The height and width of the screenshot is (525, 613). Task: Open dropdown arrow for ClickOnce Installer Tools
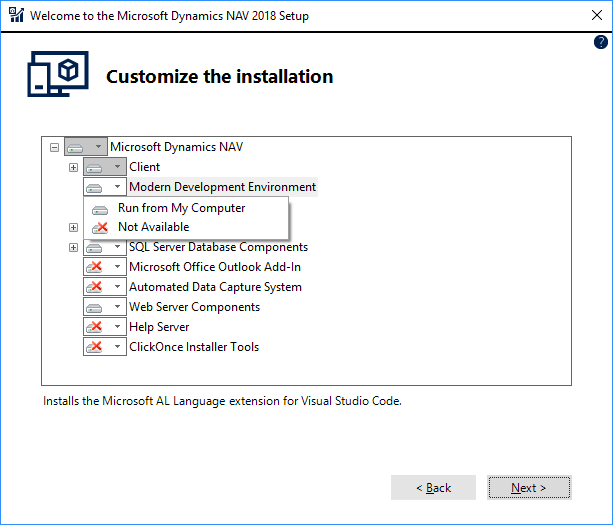point(117,346)
